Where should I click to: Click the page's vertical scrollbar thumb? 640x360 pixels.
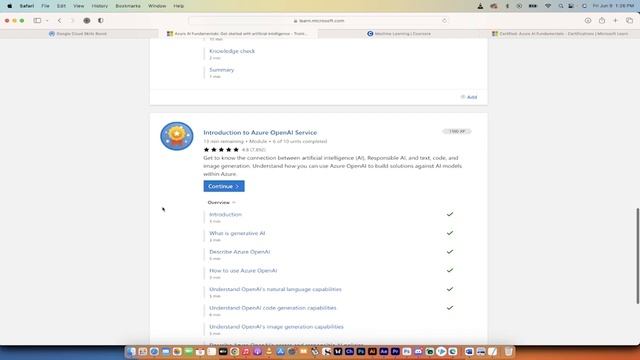tap(638, 256)
